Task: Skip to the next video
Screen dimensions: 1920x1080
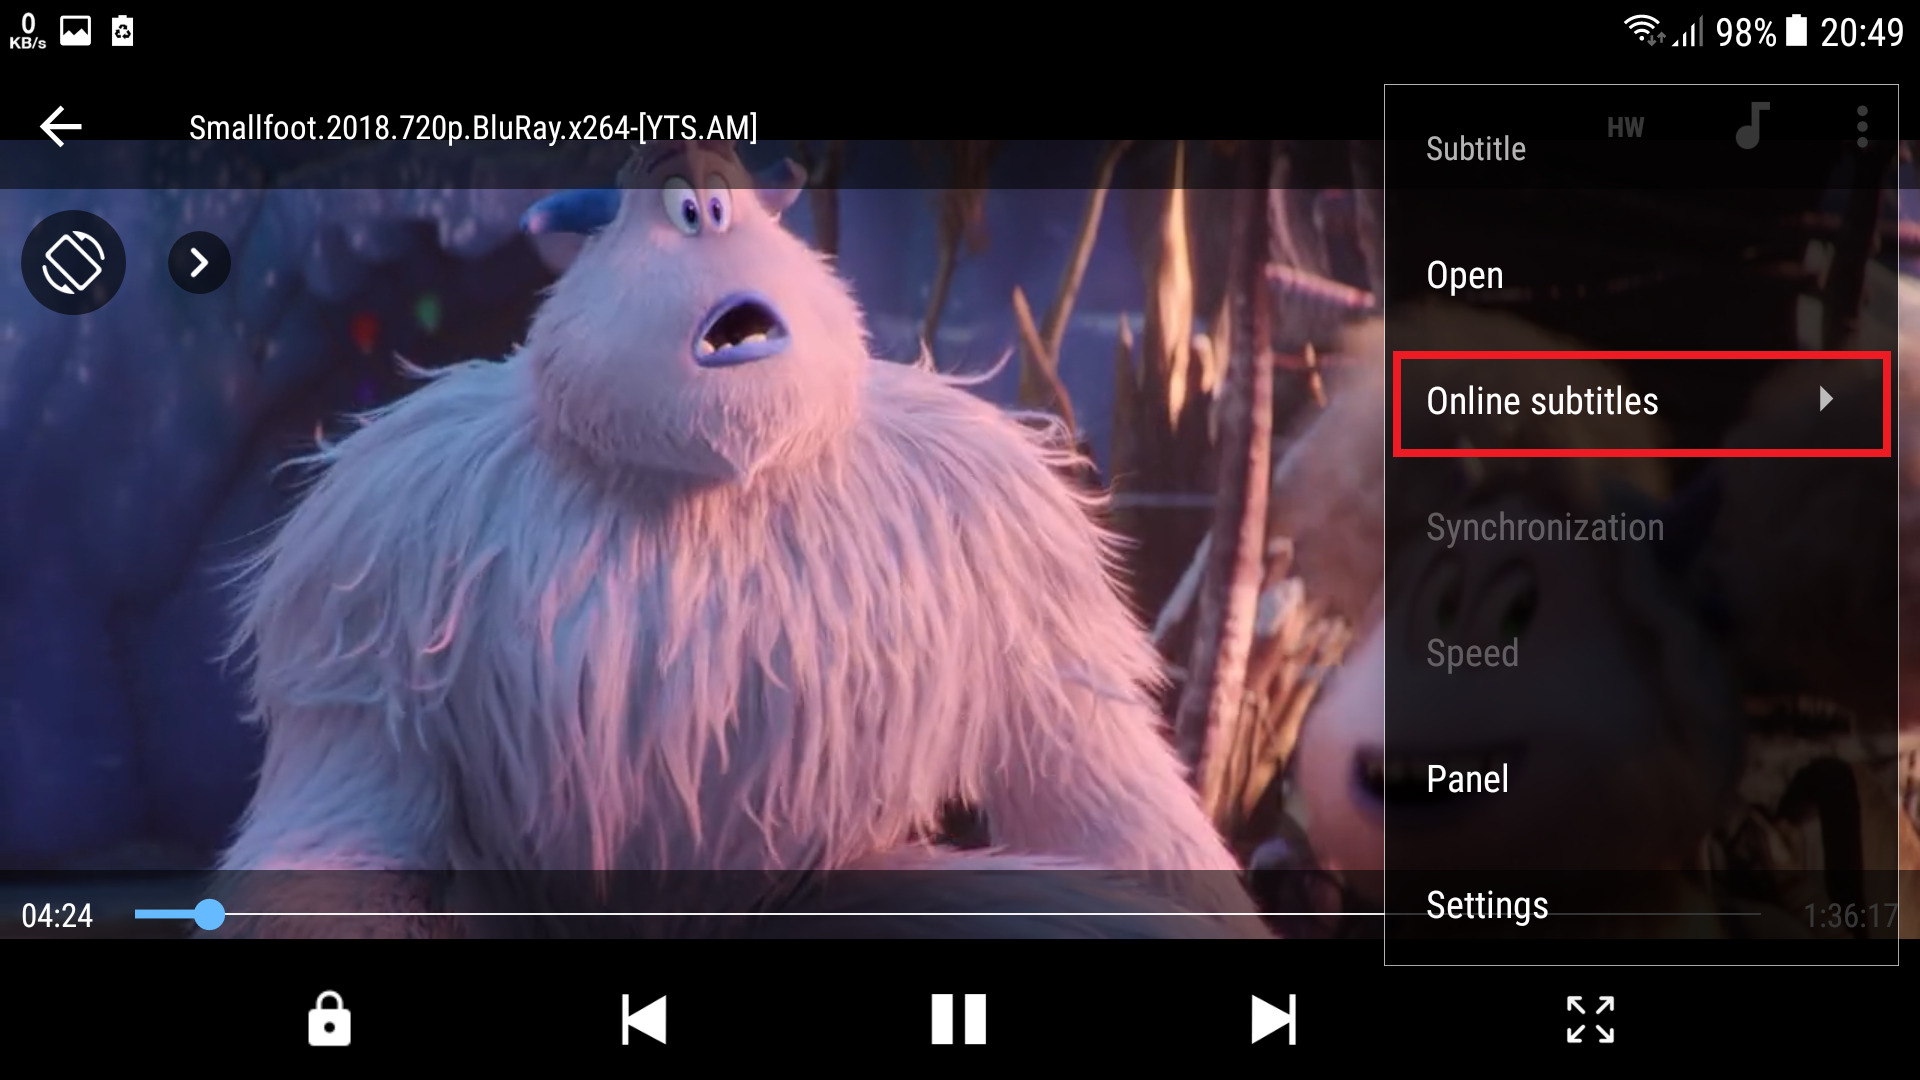Action: (x=1273, y=1019)
